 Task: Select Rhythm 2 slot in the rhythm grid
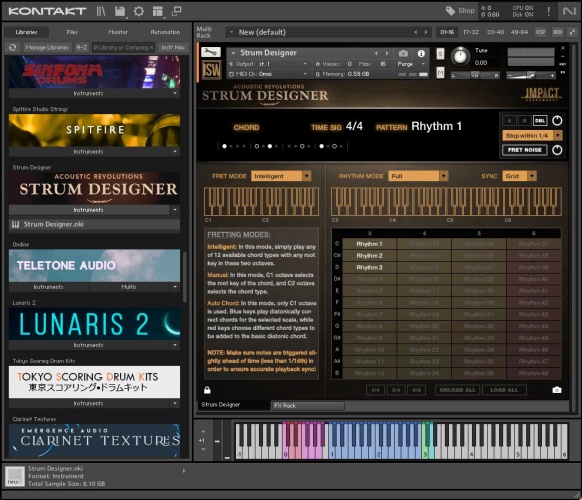click(369, 256)
